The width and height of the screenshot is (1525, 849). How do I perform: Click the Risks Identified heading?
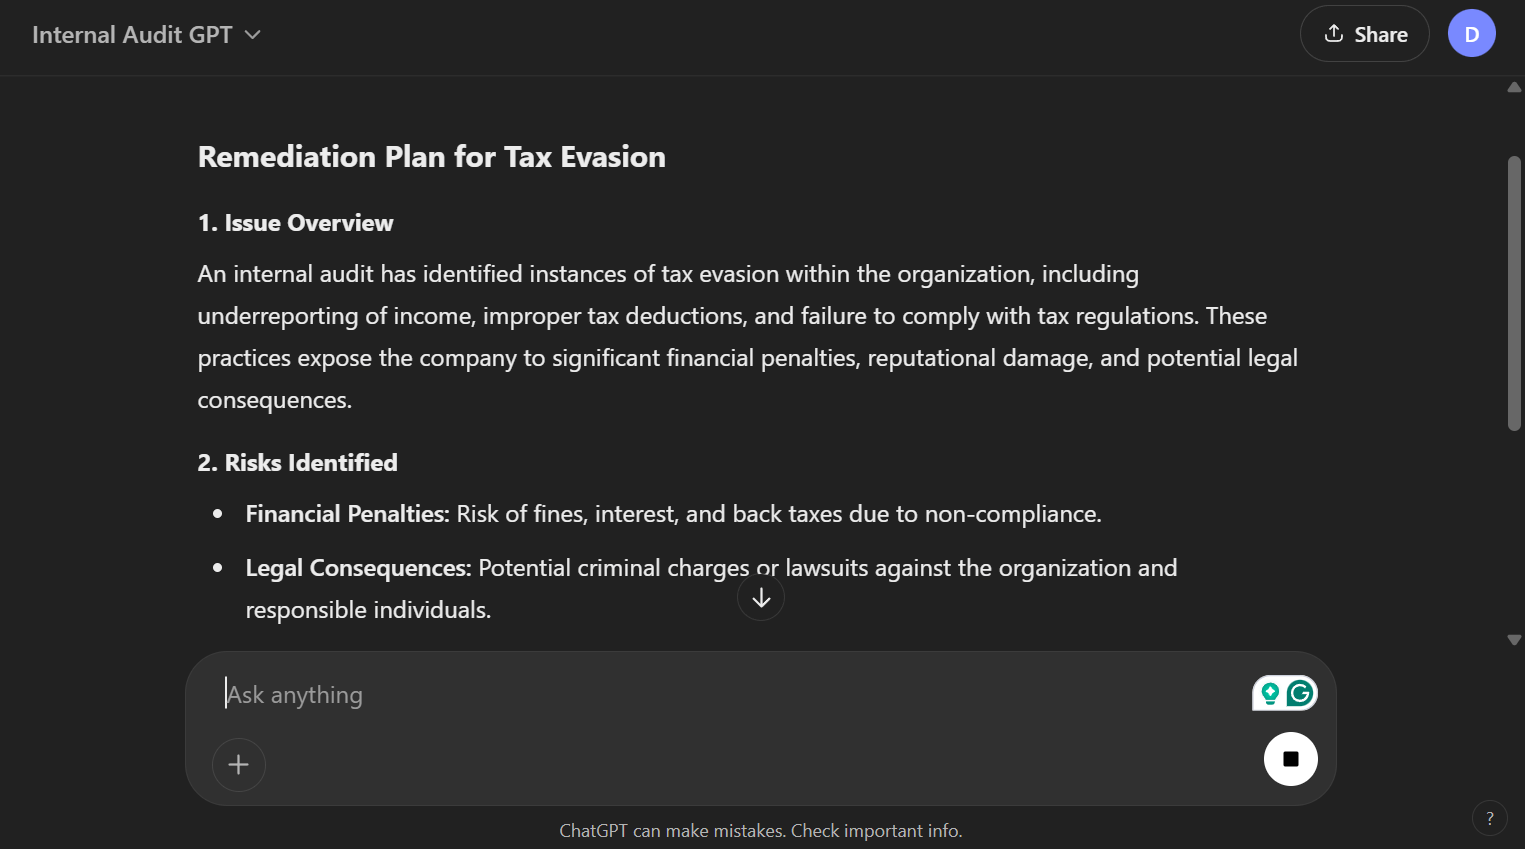[297, 463]
